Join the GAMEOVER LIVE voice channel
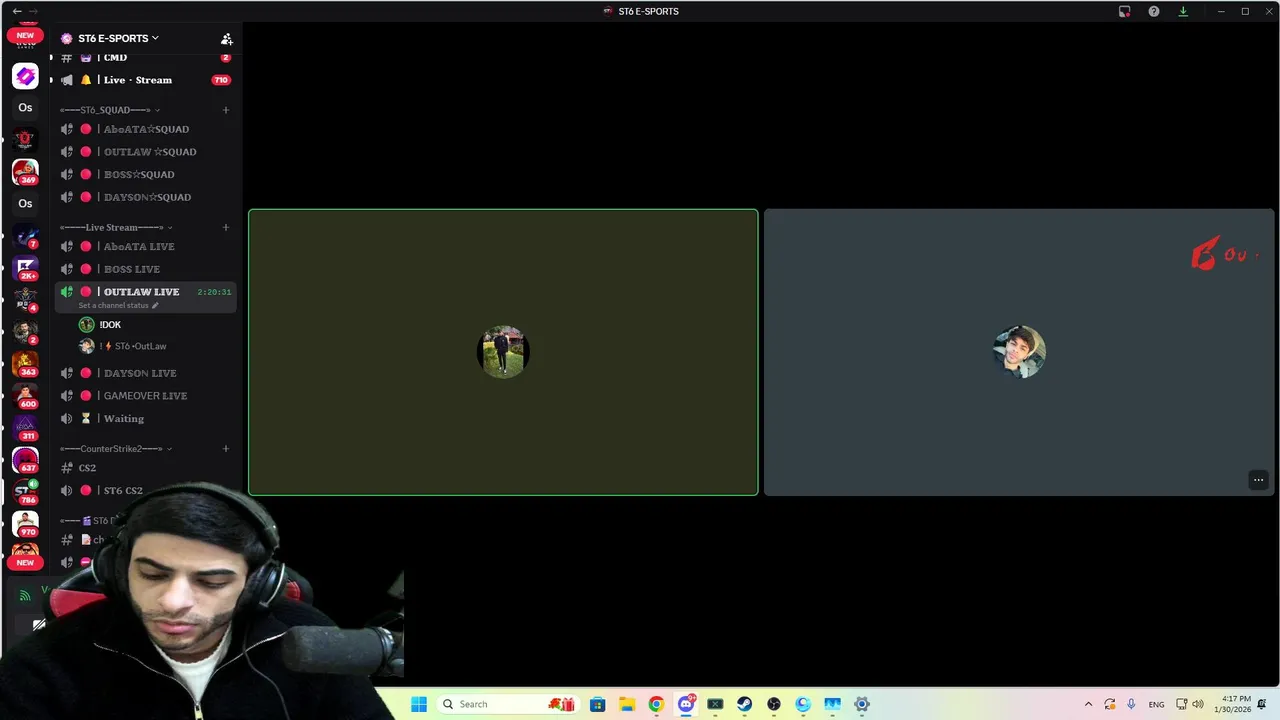Viewport: 1280px width, 720px height. coord(145,396)
